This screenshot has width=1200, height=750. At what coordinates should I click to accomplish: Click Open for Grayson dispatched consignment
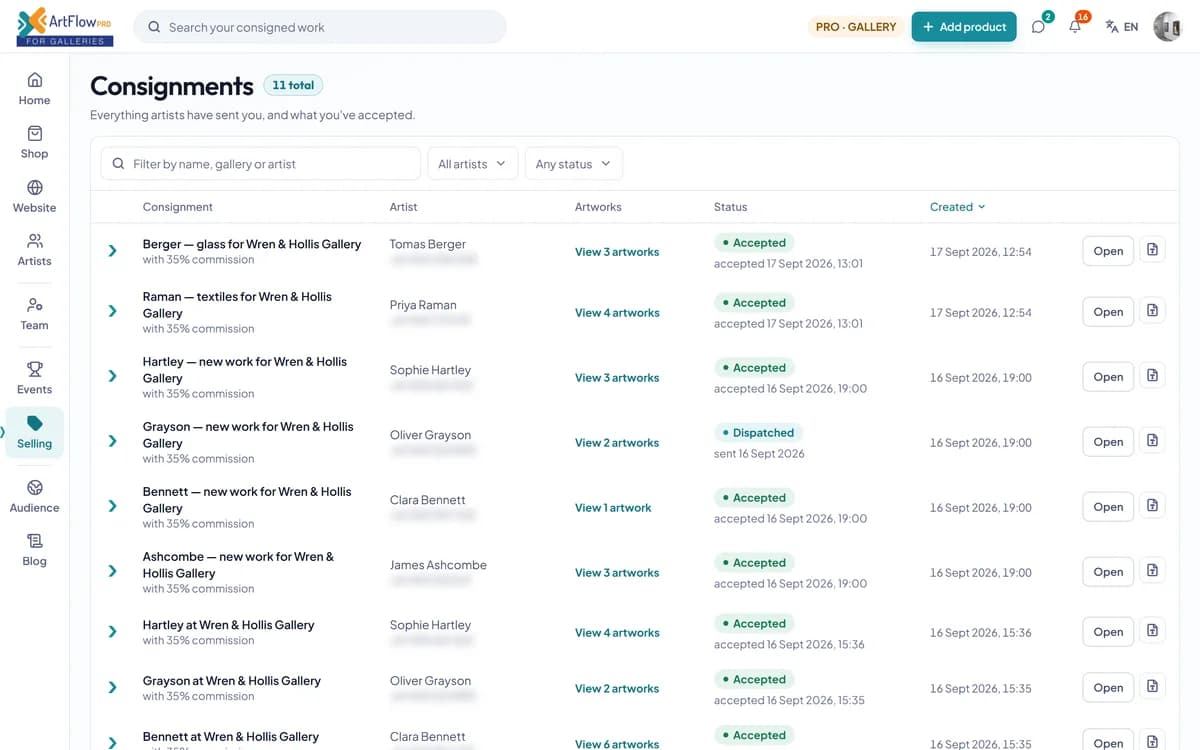[x=1108, y=442]
